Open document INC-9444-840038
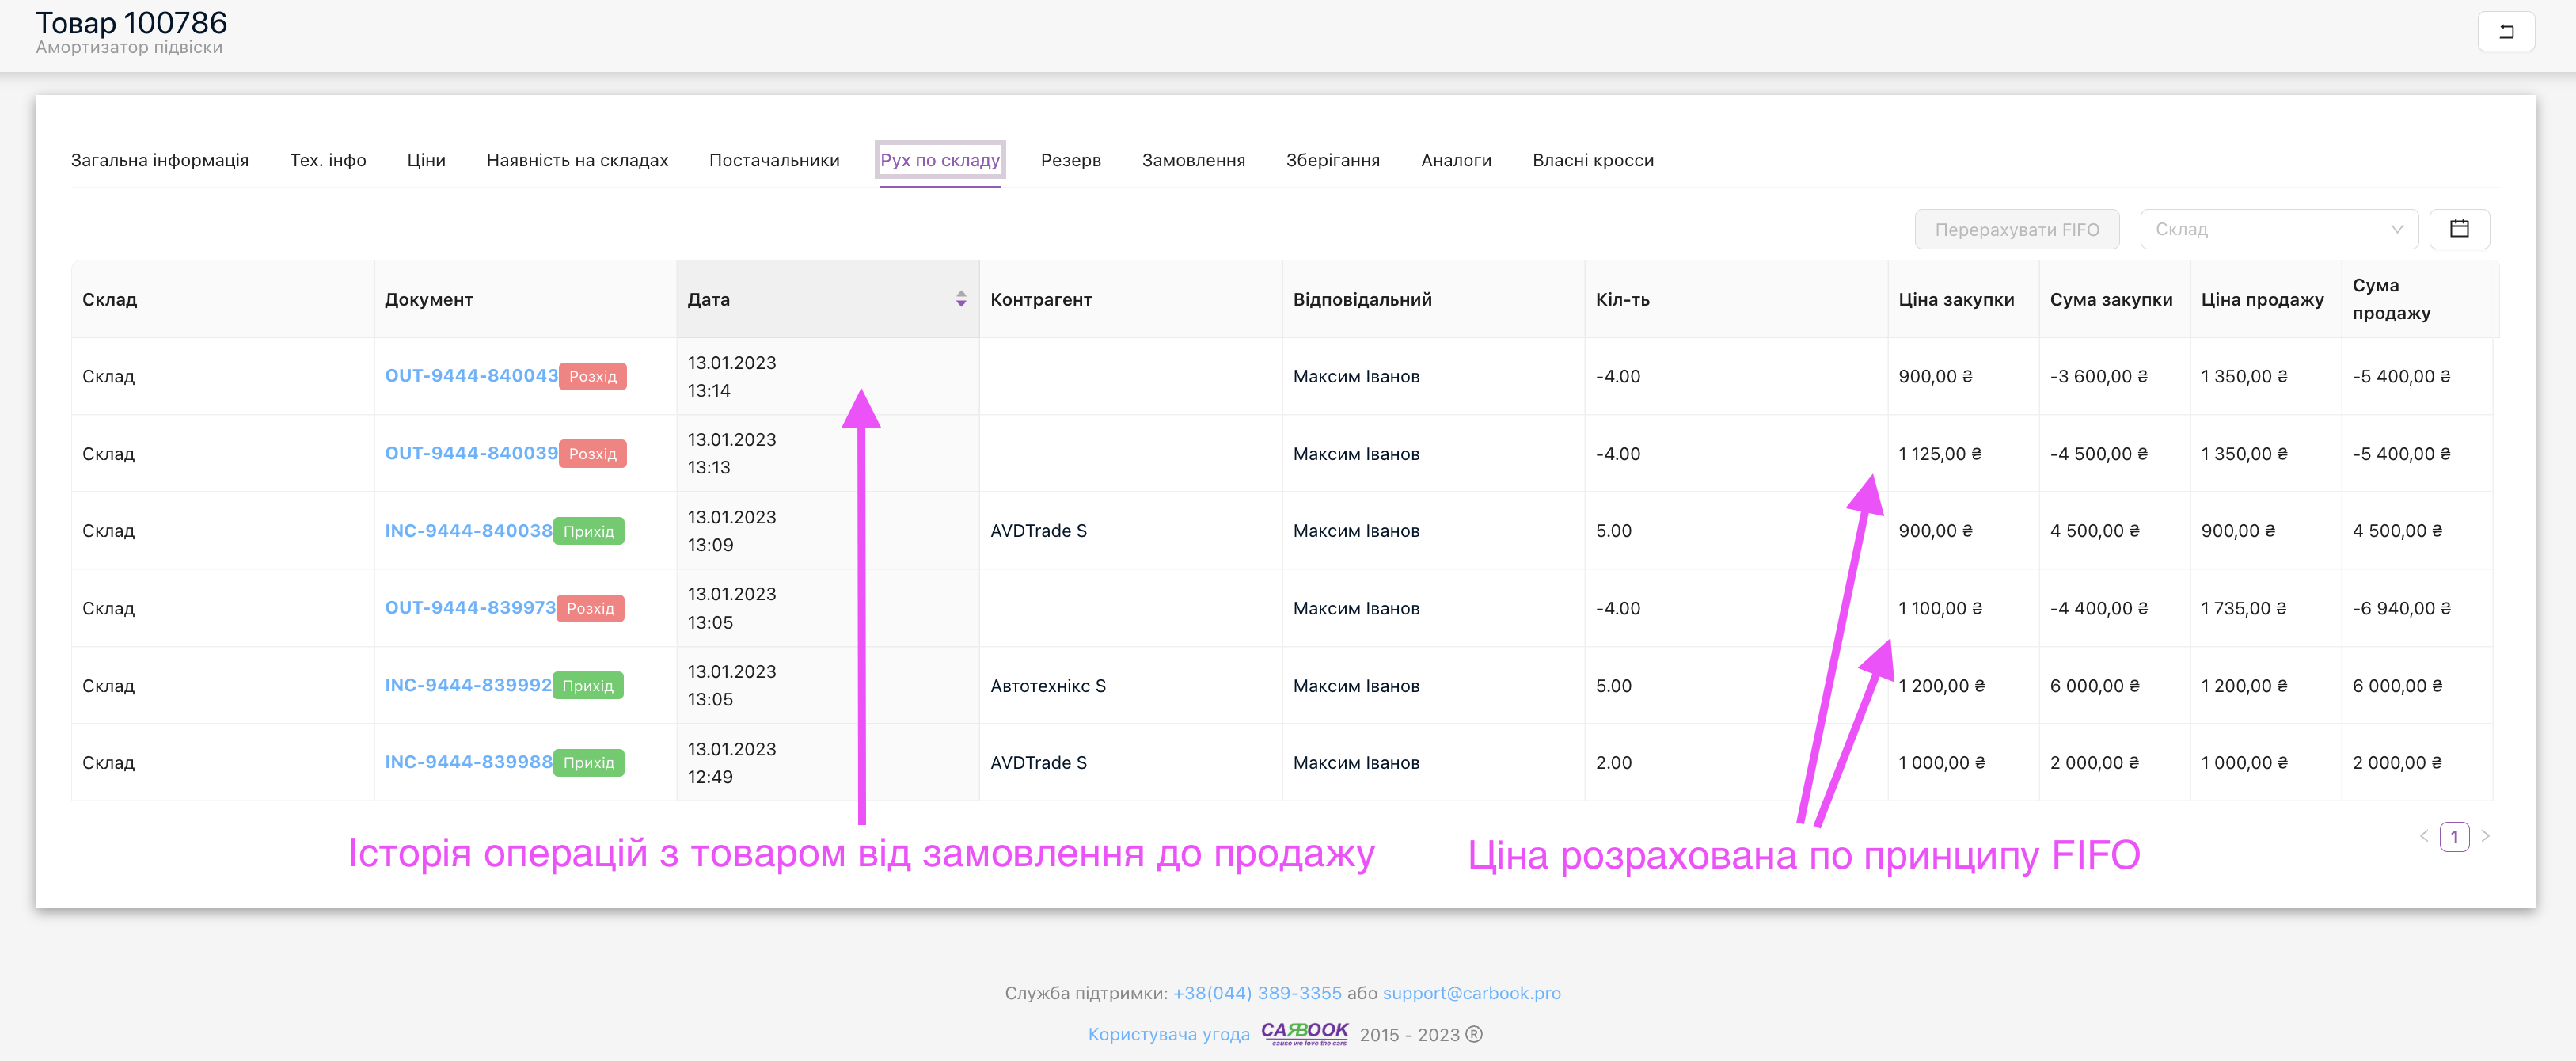 coord(468,531)
